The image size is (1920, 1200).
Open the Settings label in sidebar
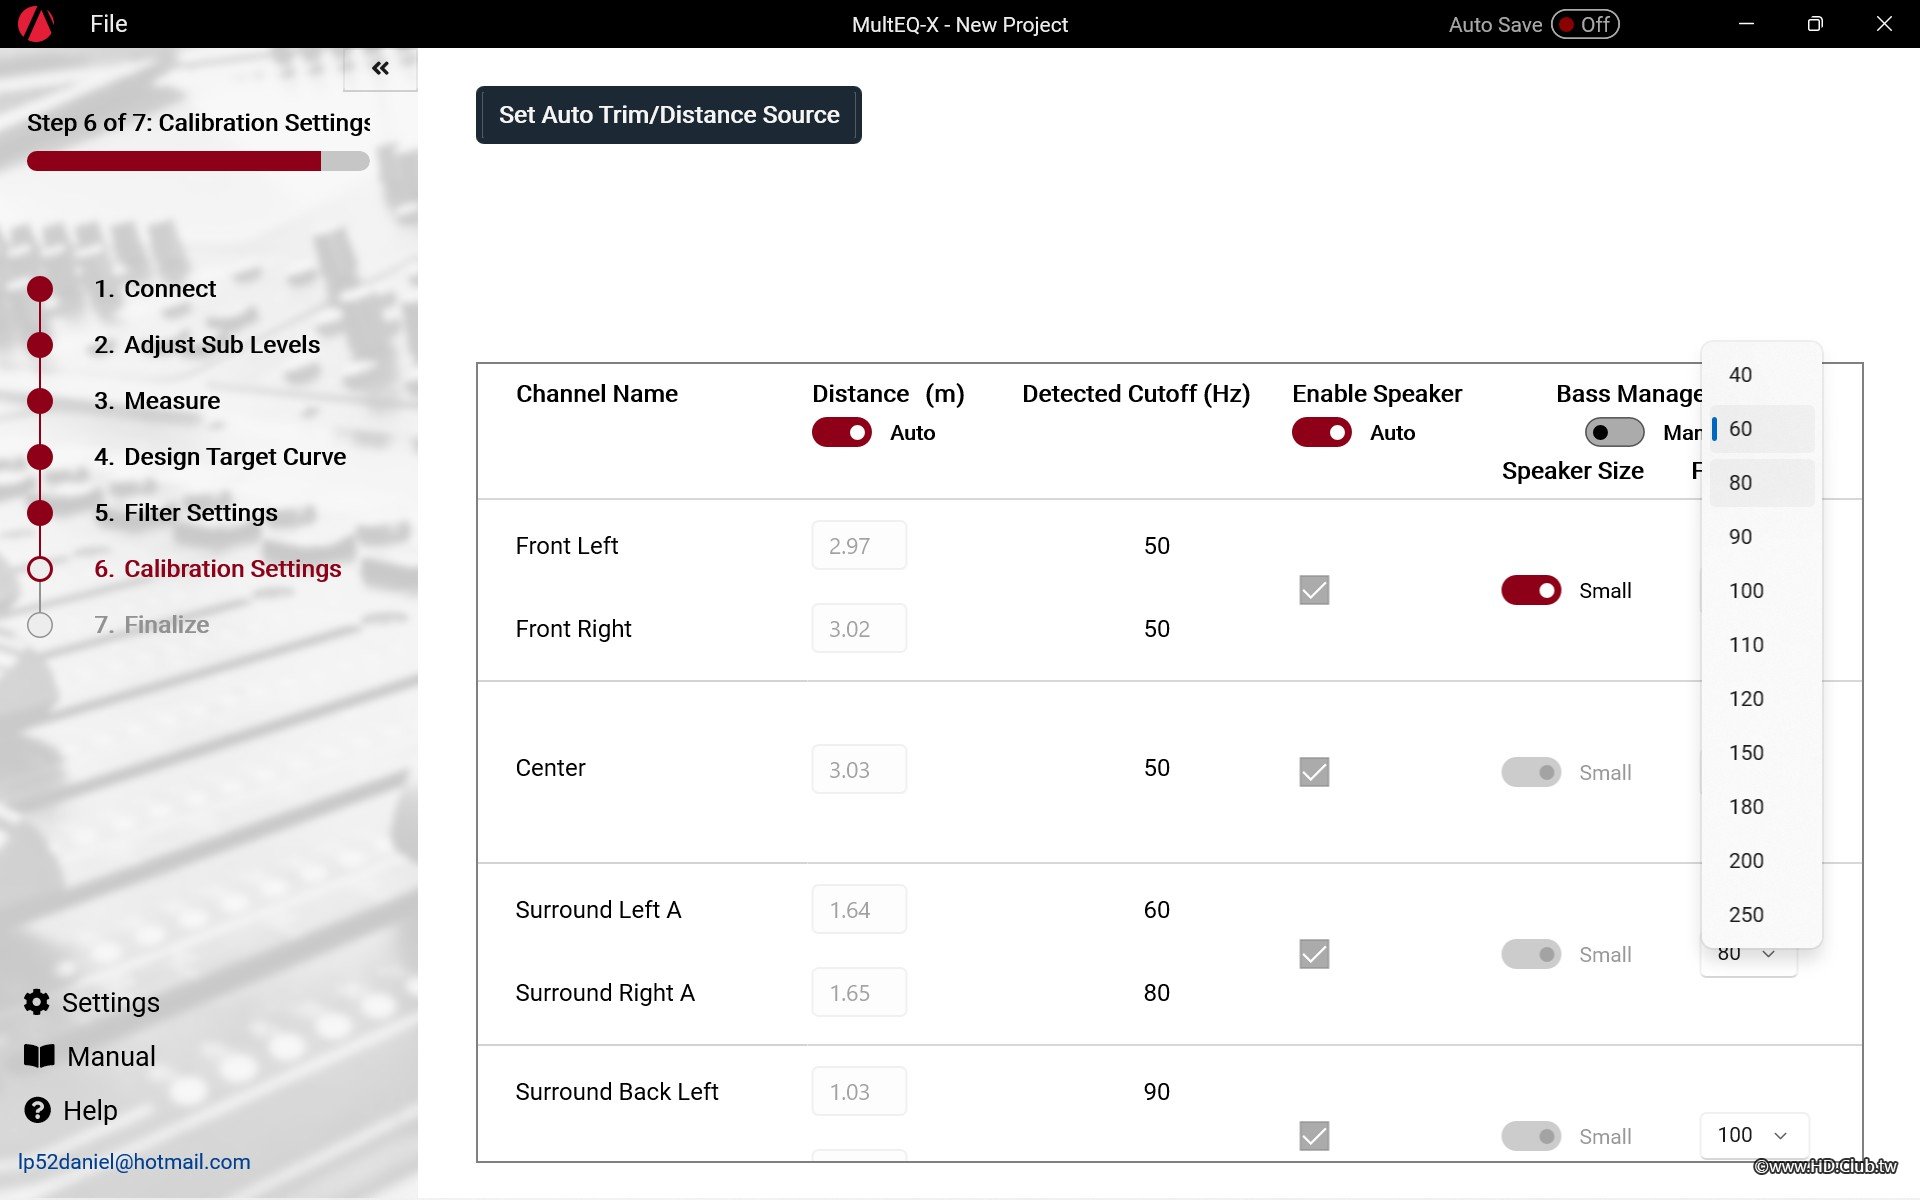111,1002
